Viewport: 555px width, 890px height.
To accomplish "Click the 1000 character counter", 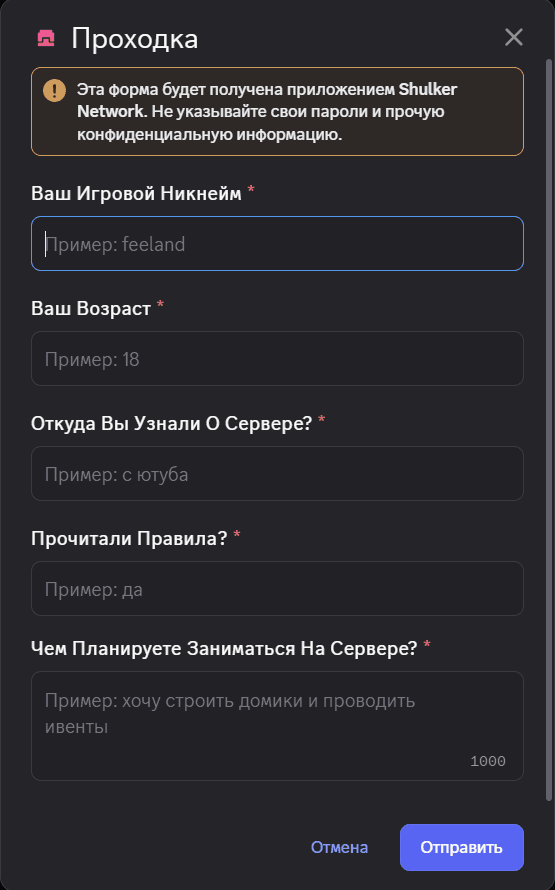I will (x=487, y=761).
